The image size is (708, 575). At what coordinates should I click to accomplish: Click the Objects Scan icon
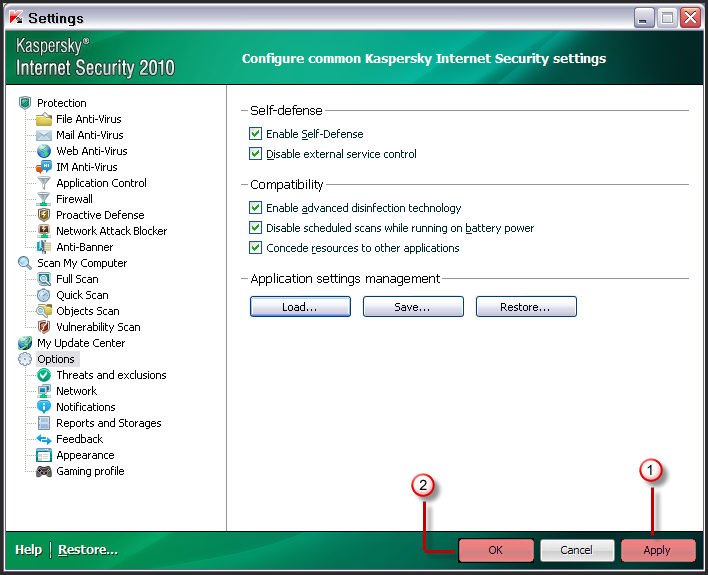click(44, 311)
